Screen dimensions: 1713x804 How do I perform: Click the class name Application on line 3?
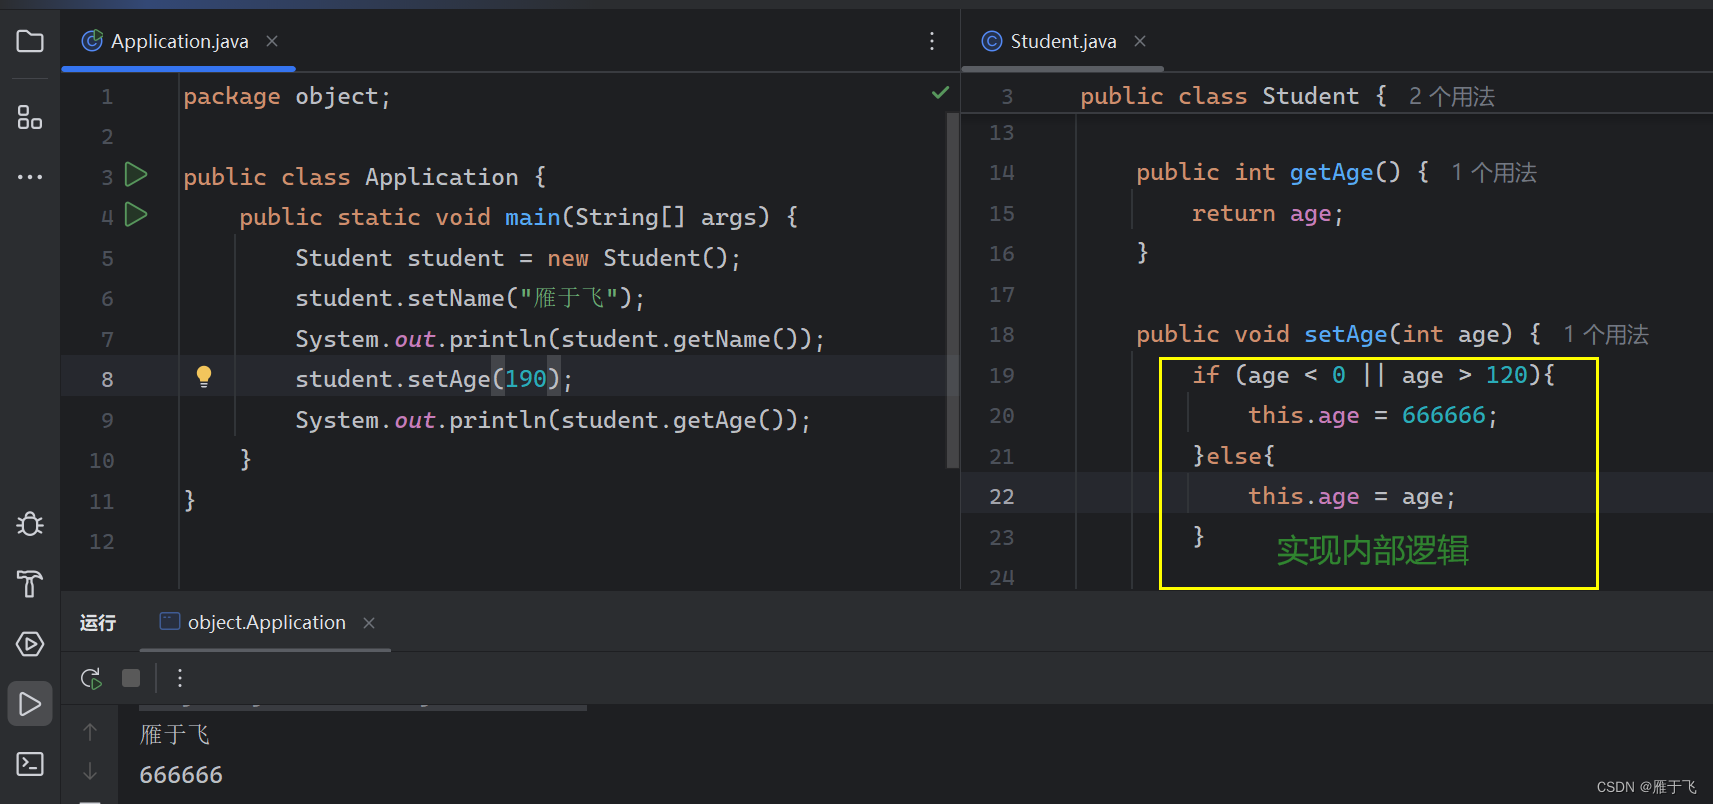tap(441, 177)
